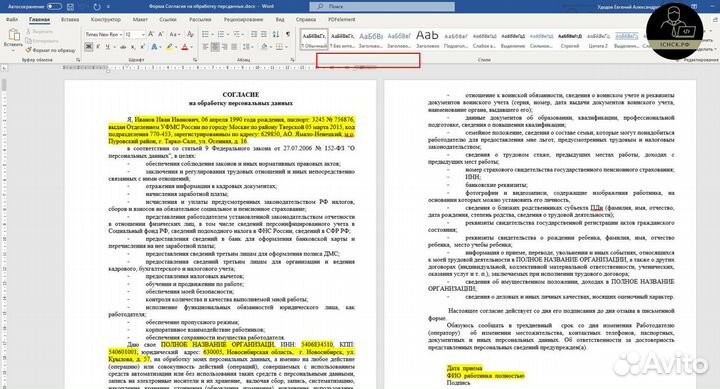
Task: Clear all formatting with the eraser A icon
Action: [x=190, y=34]
